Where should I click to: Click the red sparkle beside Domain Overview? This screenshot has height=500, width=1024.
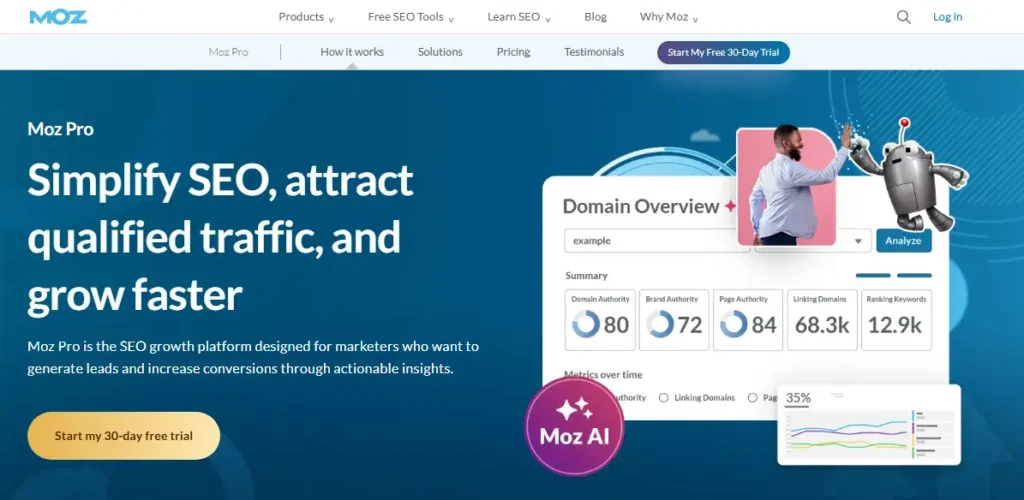pyautogui.click(x=730, y=206)
